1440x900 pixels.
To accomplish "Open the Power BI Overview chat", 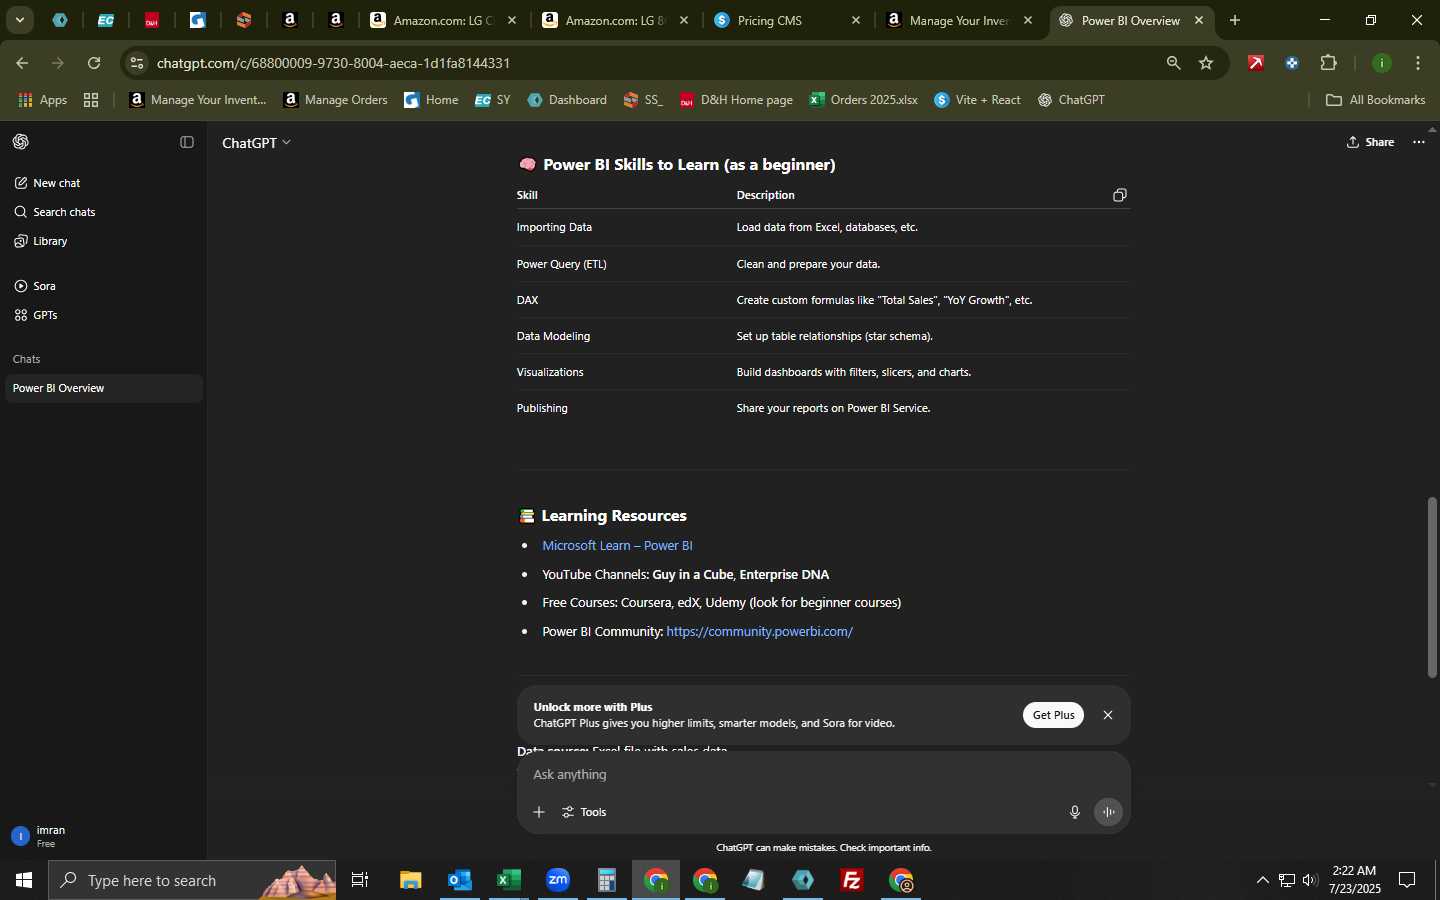I will click(x=104, y=388).
